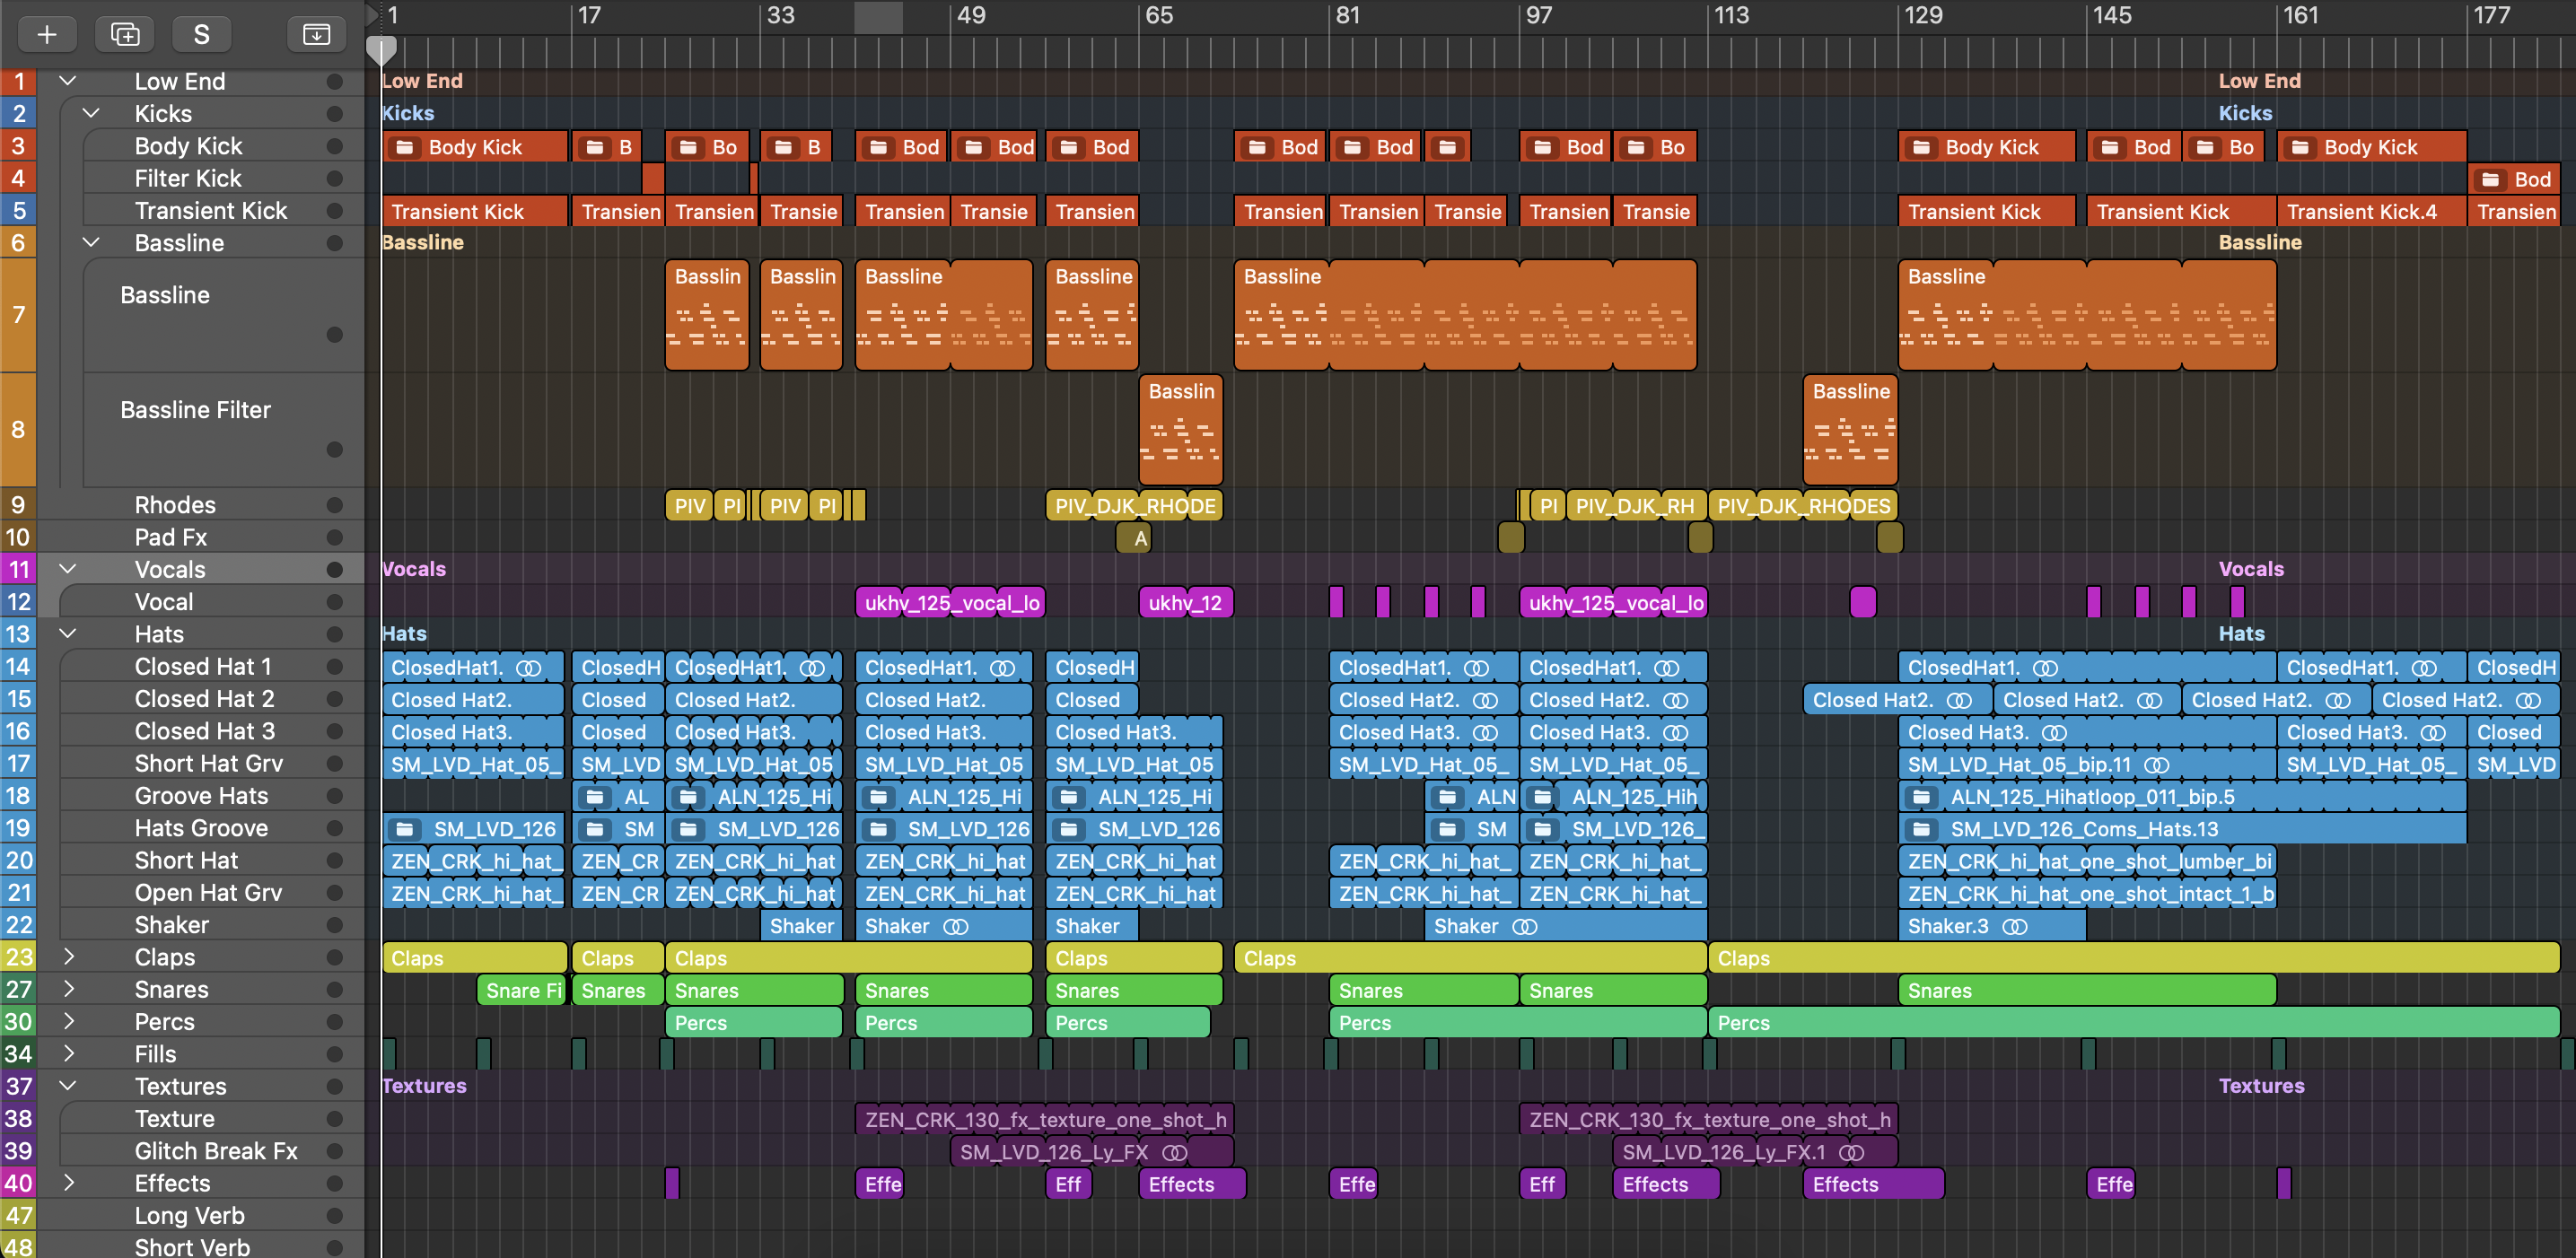Toggle the Shaker track enable dot
Viewport: 2576px width, 1258px height.
(x=334, y=925)
